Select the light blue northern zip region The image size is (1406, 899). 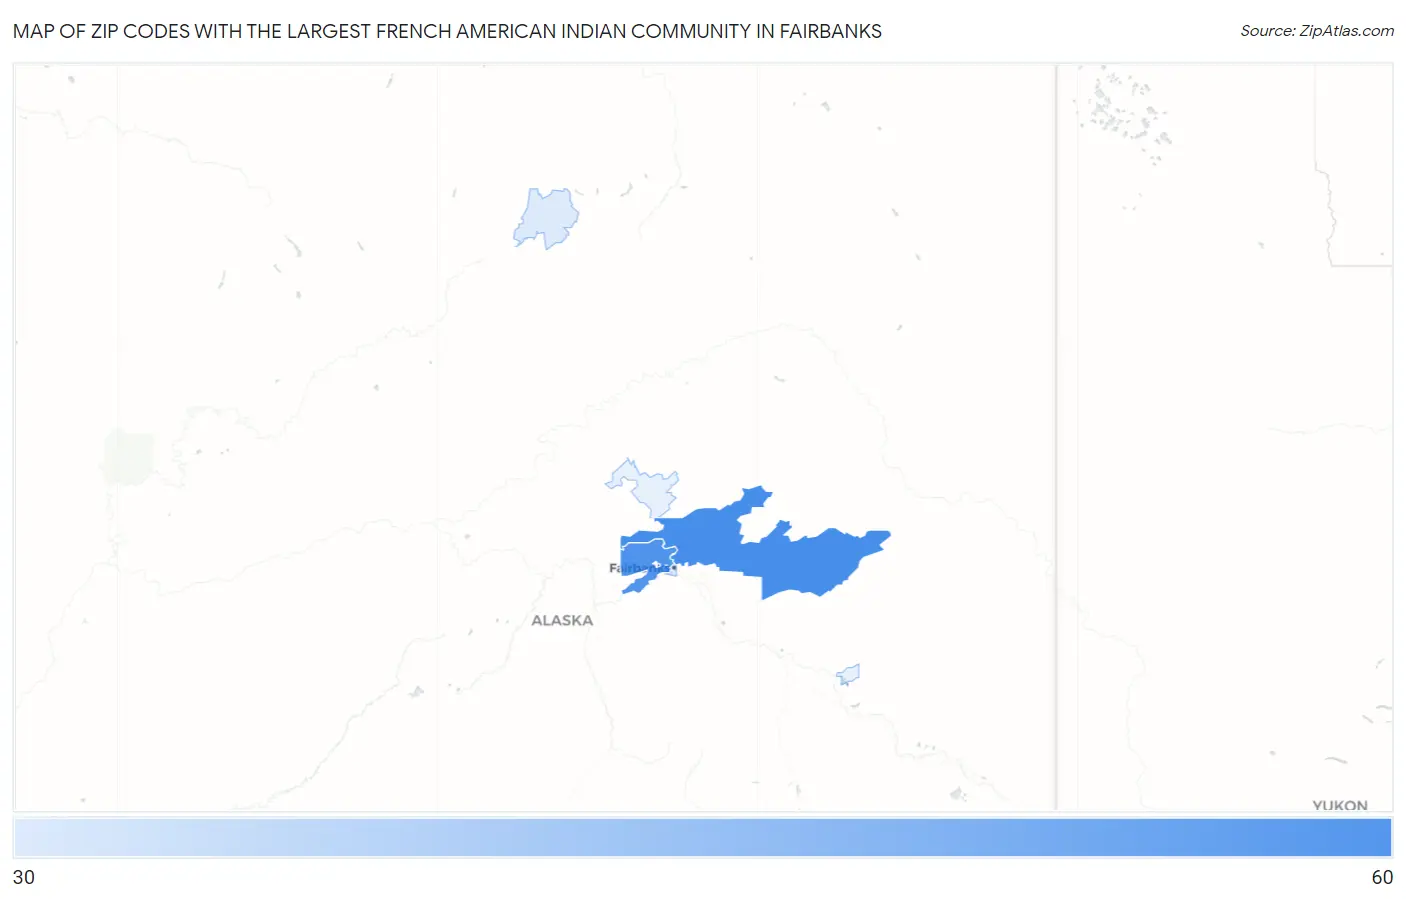546,217
